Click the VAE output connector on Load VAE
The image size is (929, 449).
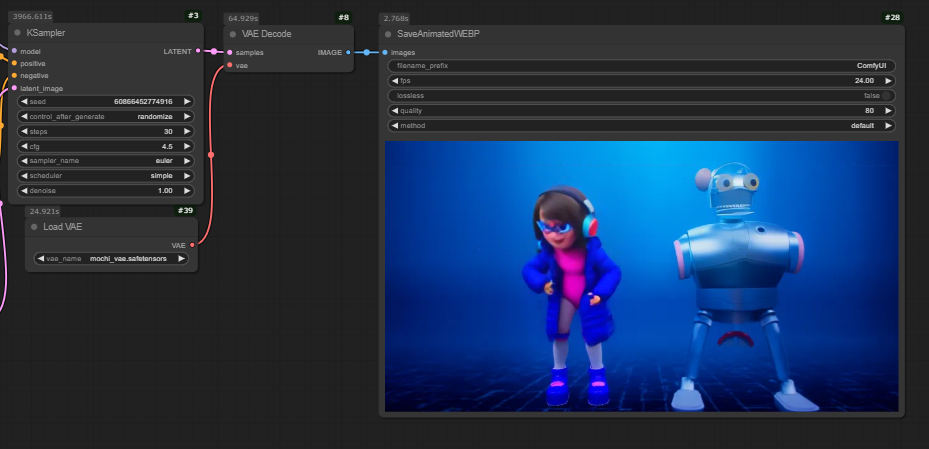coord(192,244)
